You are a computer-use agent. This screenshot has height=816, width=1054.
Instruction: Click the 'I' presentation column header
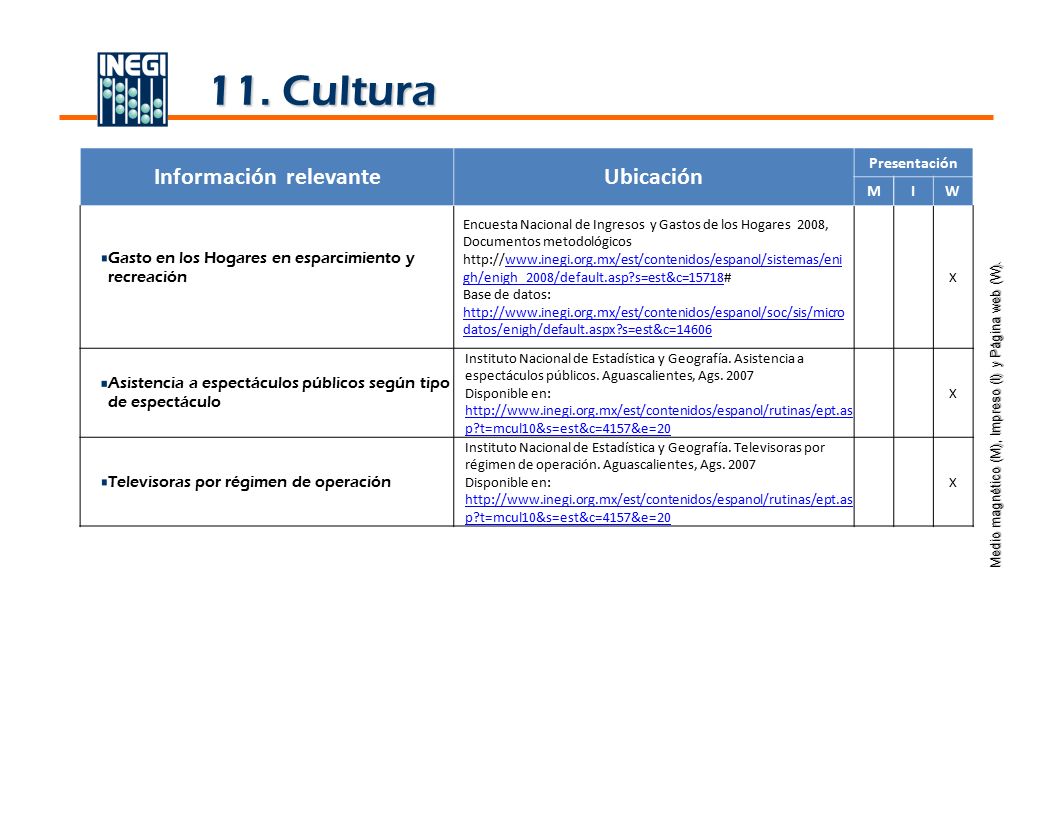(x=913, y=192)
